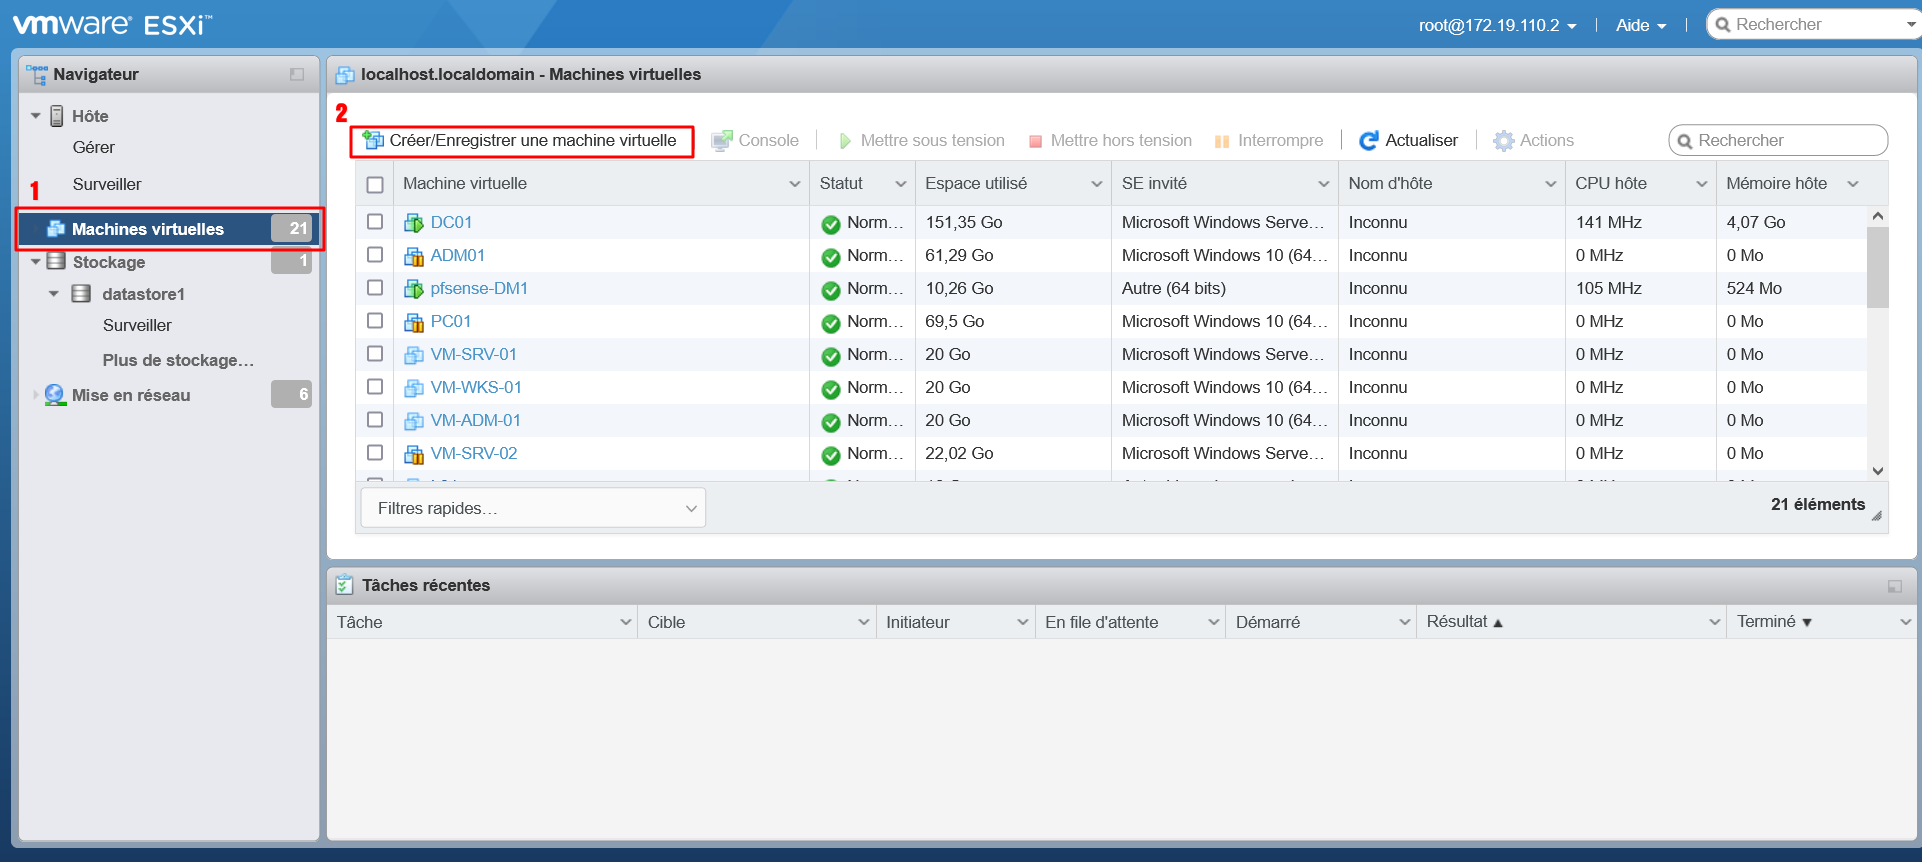Select Machines virtuelles in the navigator
Viewport: 1922px width, 862px height.
[x=148, y=229]
